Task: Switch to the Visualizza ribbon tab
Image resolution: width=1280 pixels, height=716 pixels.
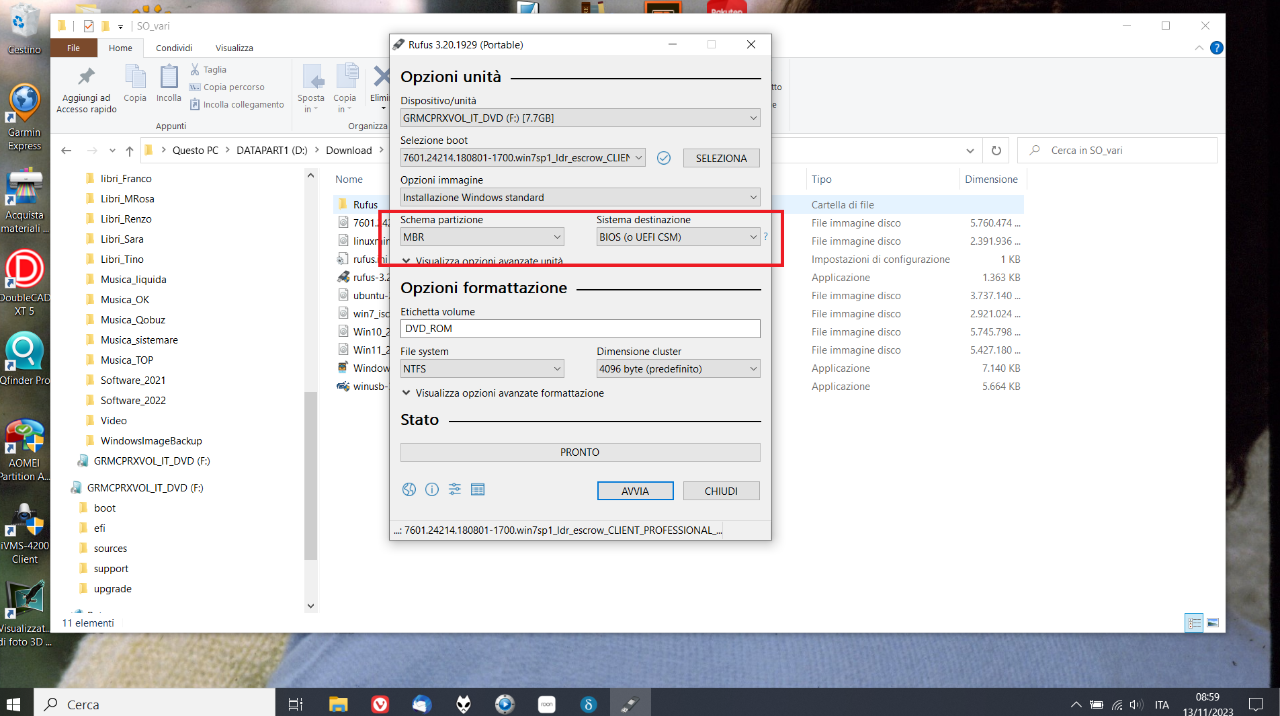Action: pos(234,47)
